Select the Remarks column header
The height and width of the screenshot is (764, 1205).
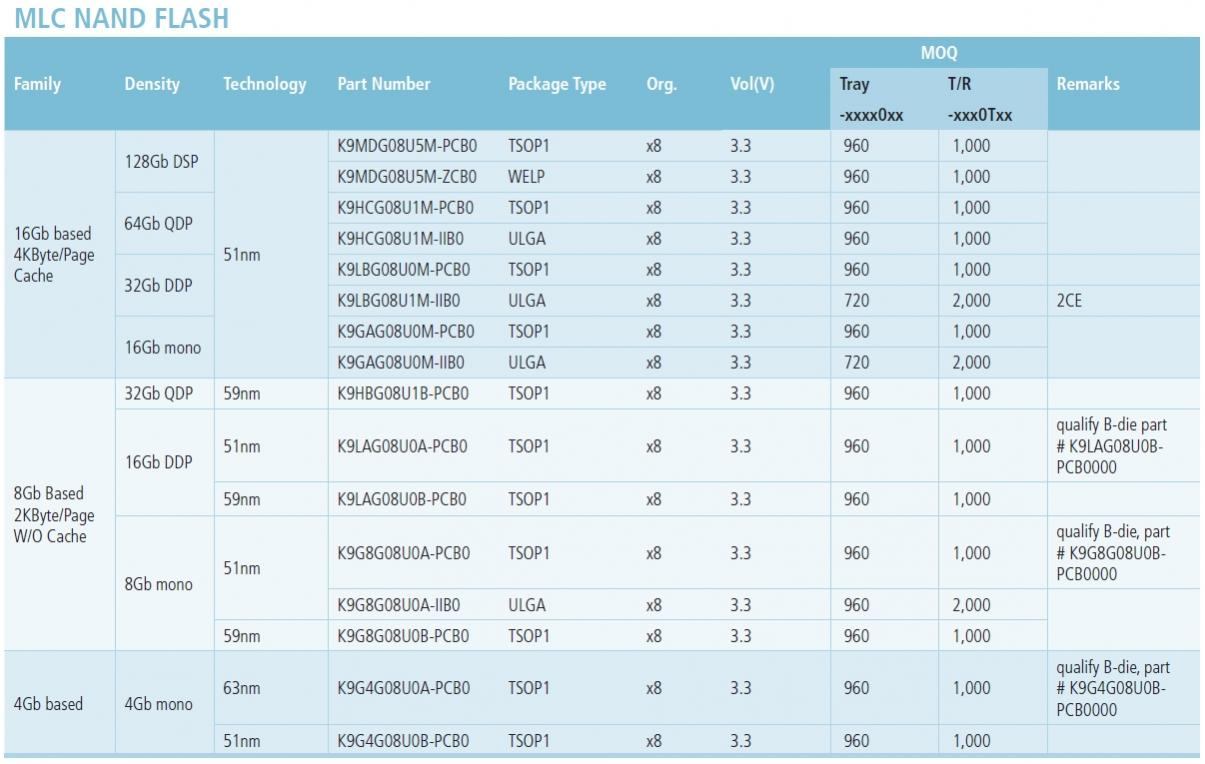coord(1088,84)
